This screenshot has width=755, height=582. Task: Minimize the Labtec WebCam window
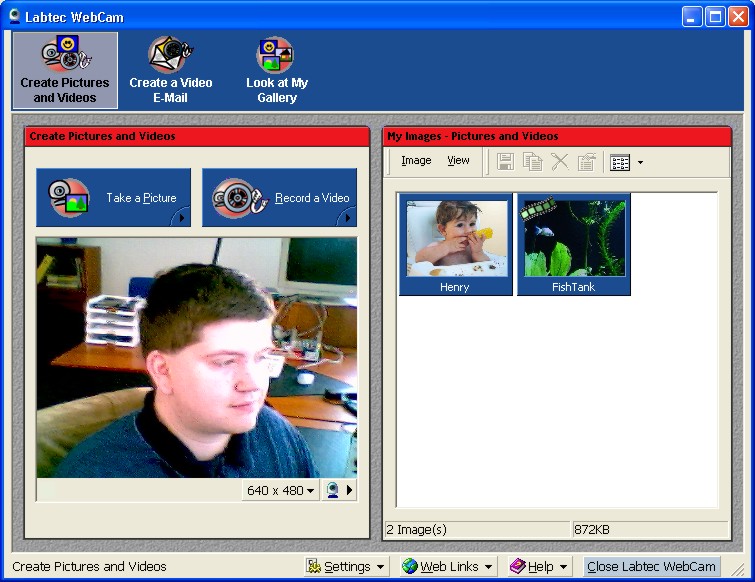point(692,17)
